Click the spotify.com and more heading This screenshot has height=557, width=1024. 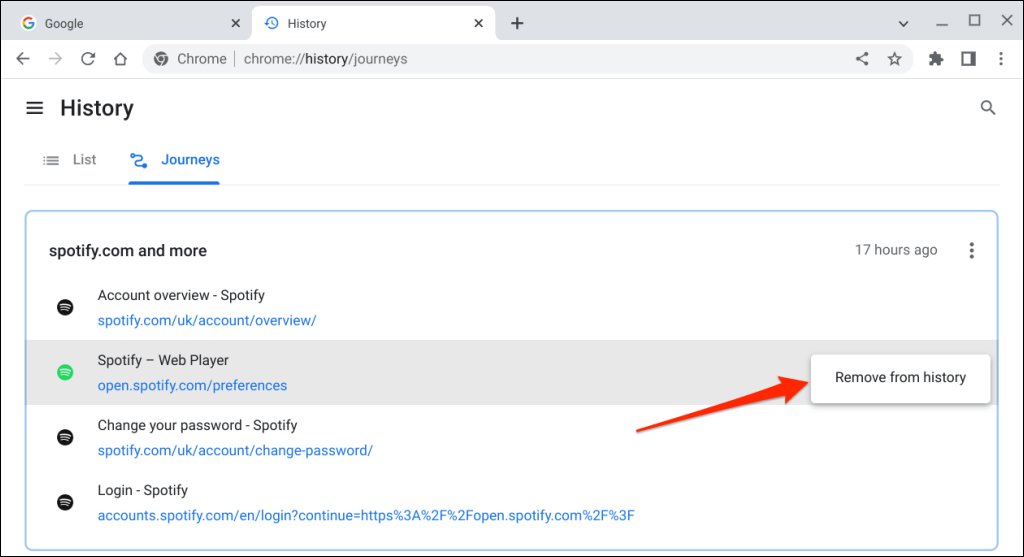tap(128, 251)
